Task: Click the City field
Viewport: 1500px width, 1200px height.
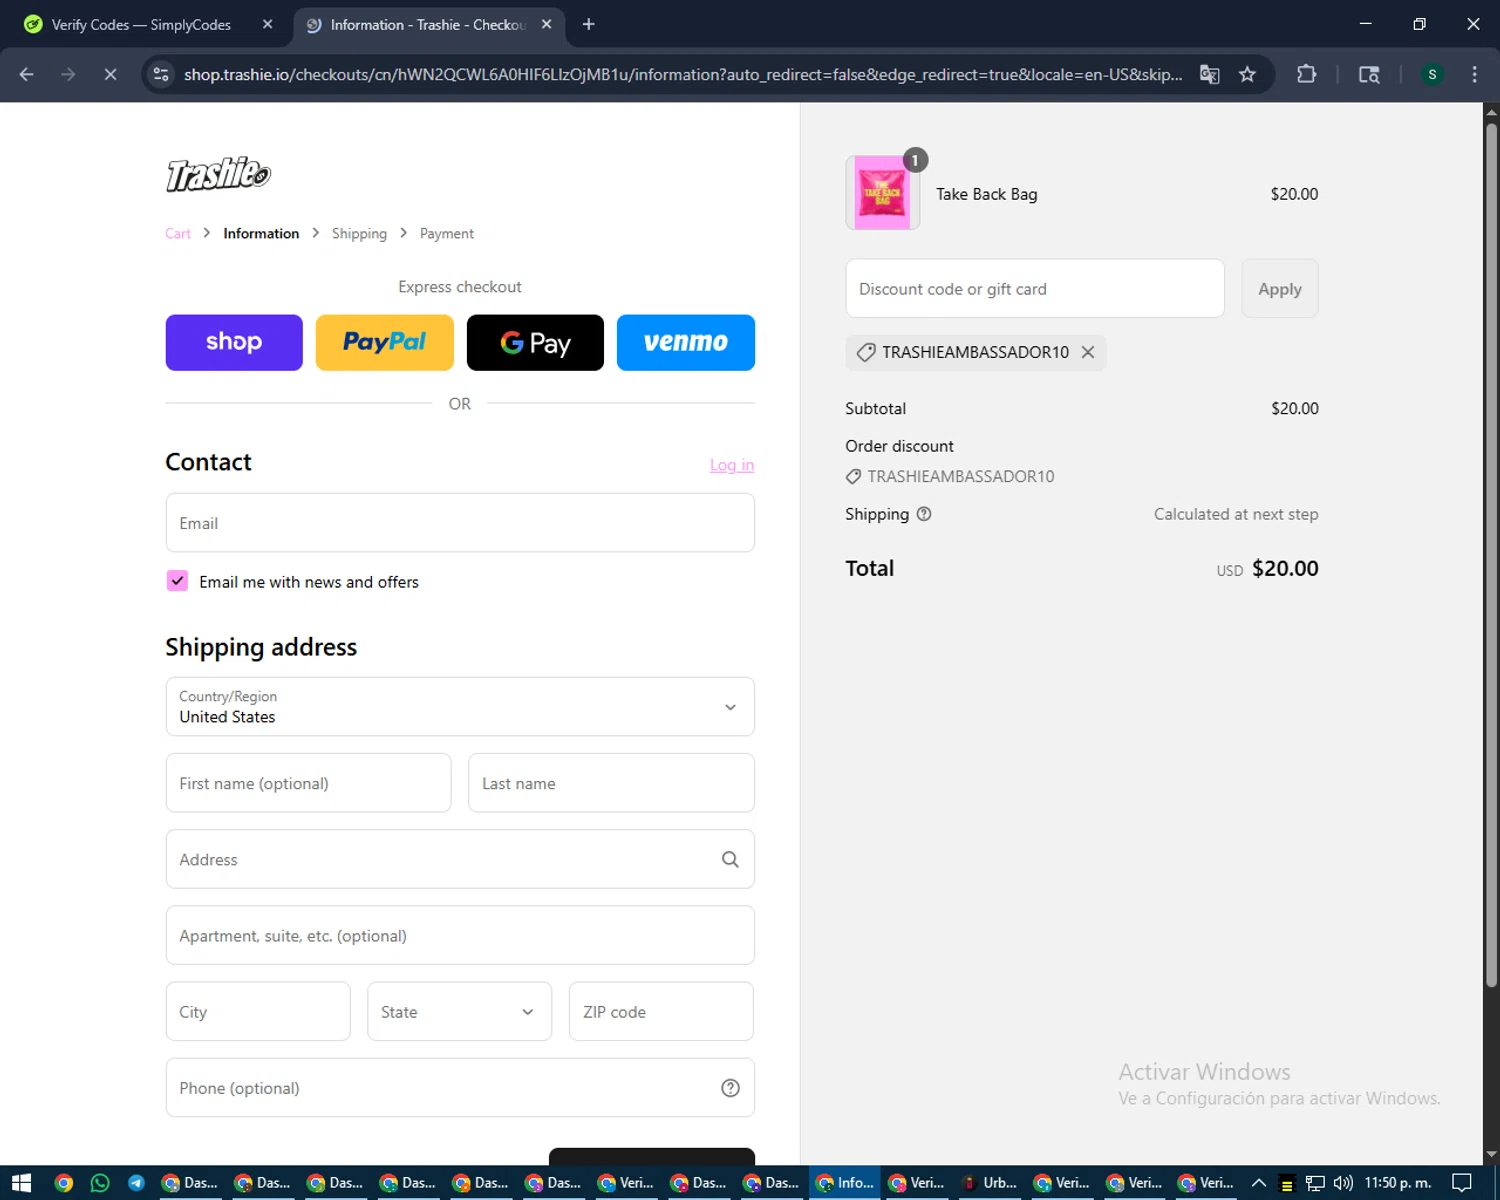Action: pos(258,1011)
